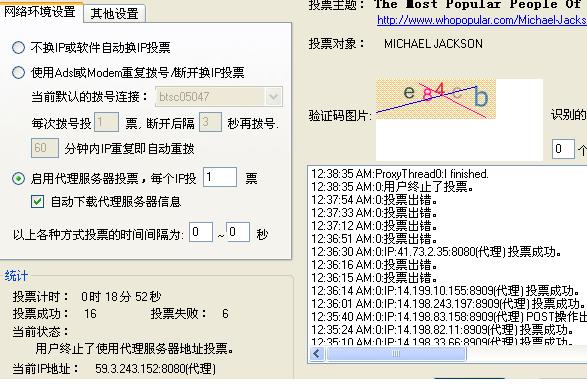Toggle 自动下载代理服务器信息 checkbox
Screen dimensions: 587x384
pos(37,202)
